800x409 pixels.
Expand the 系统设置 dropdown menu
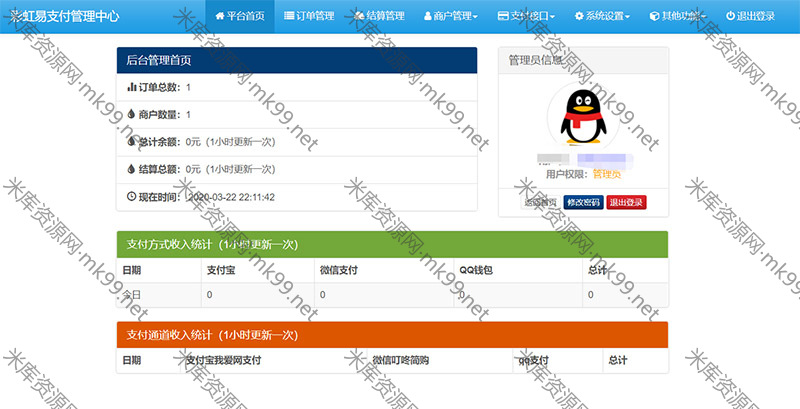602,16
